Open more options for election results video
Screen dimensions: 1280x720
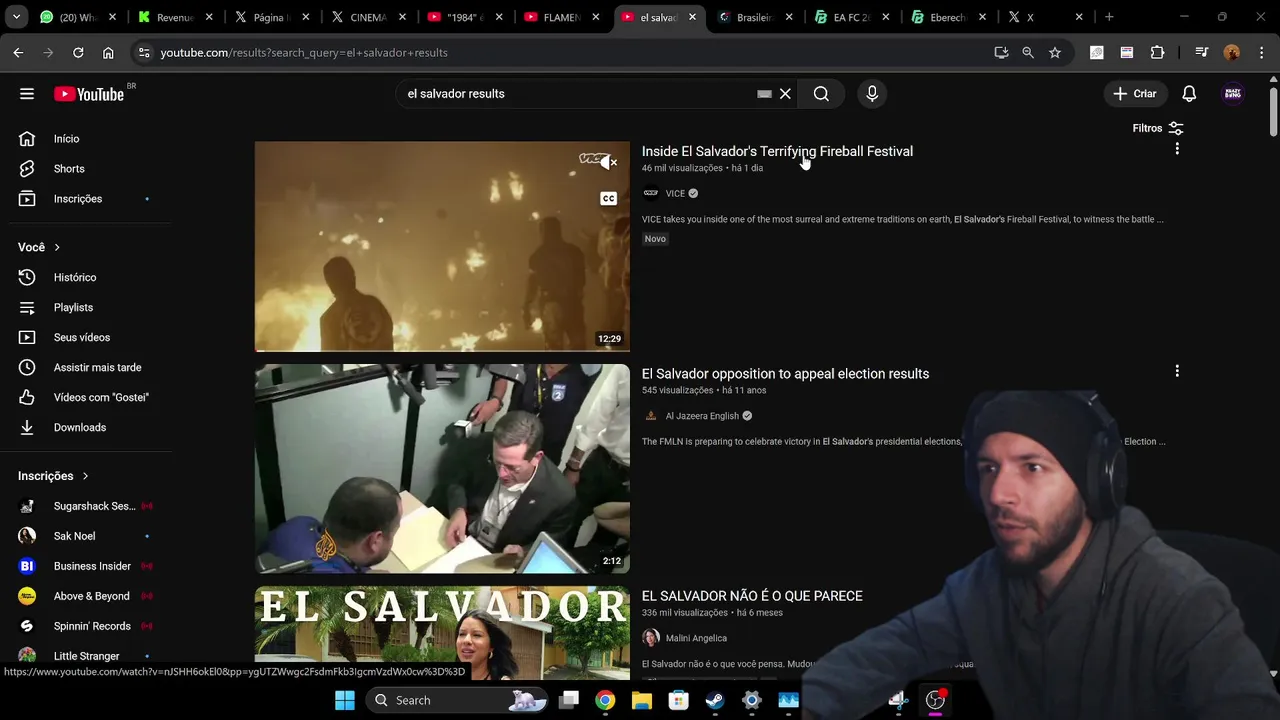coord(1177,371)
